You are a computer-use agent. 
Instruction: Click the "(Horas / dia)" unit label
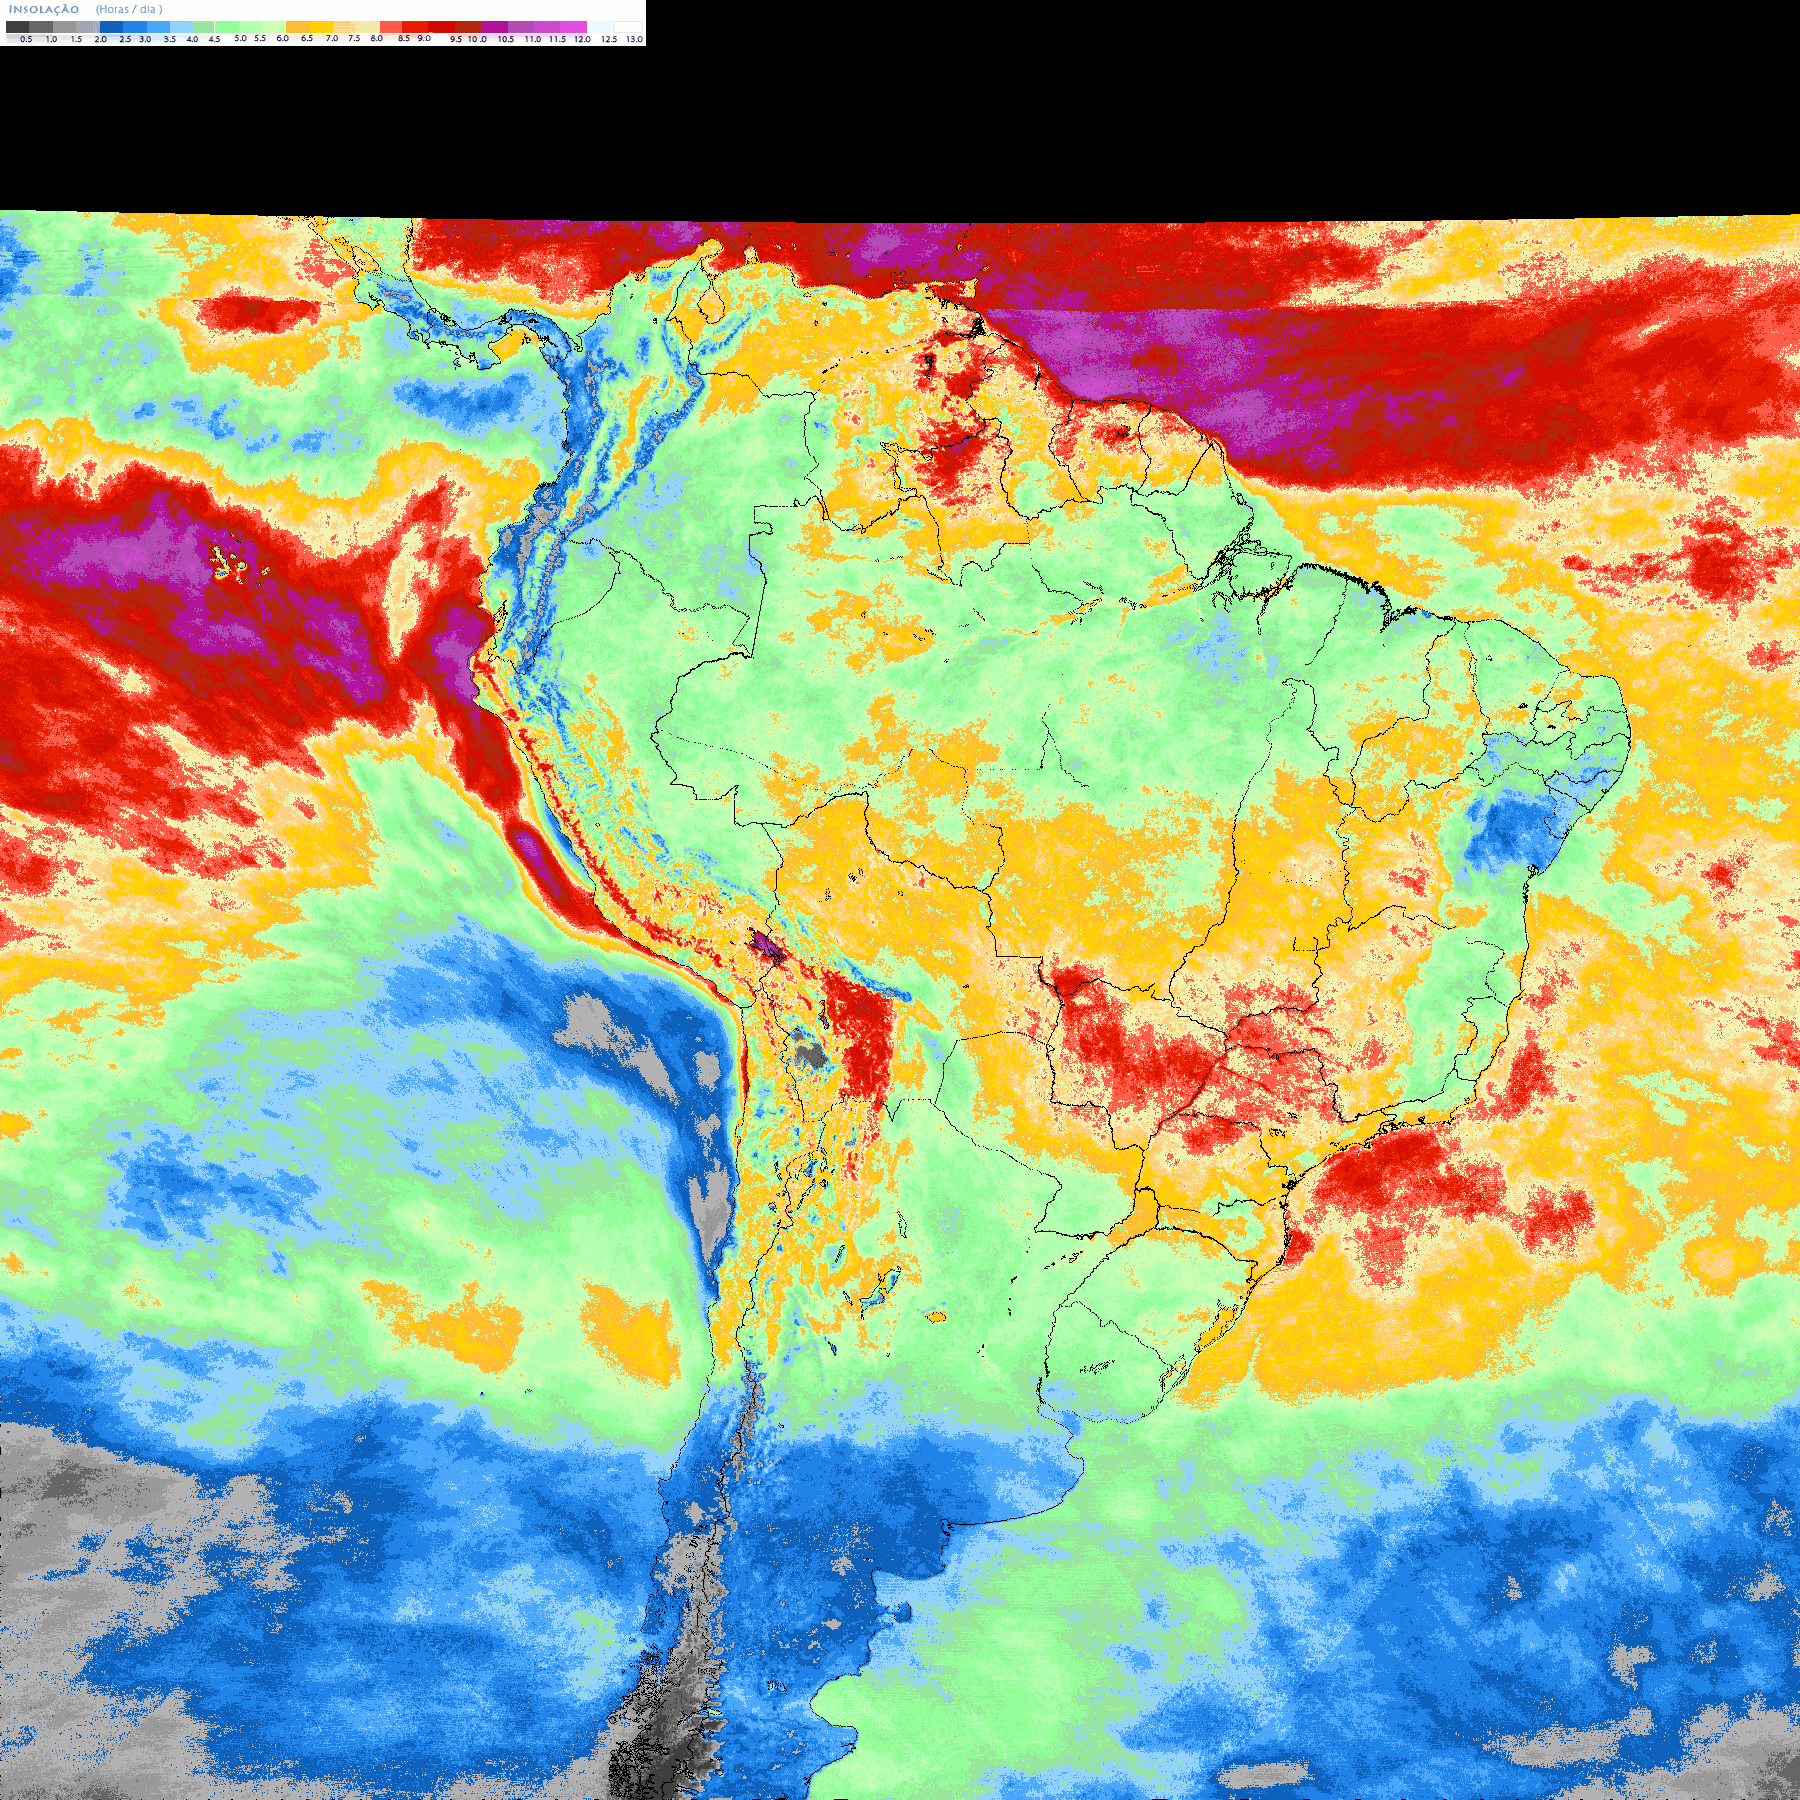(x=129, y=9)
